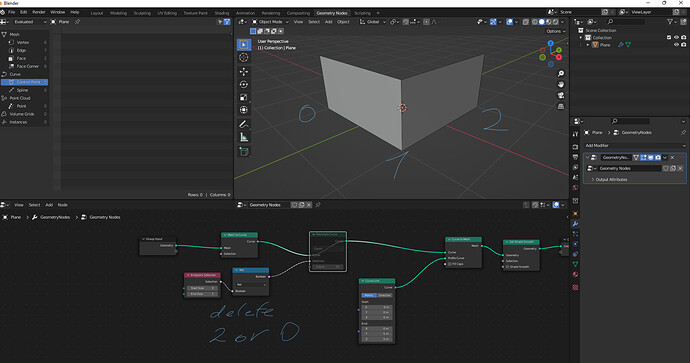Select Direction mode on Curve Line node
Screen dimensions: 690x363
tap(385, 295)
